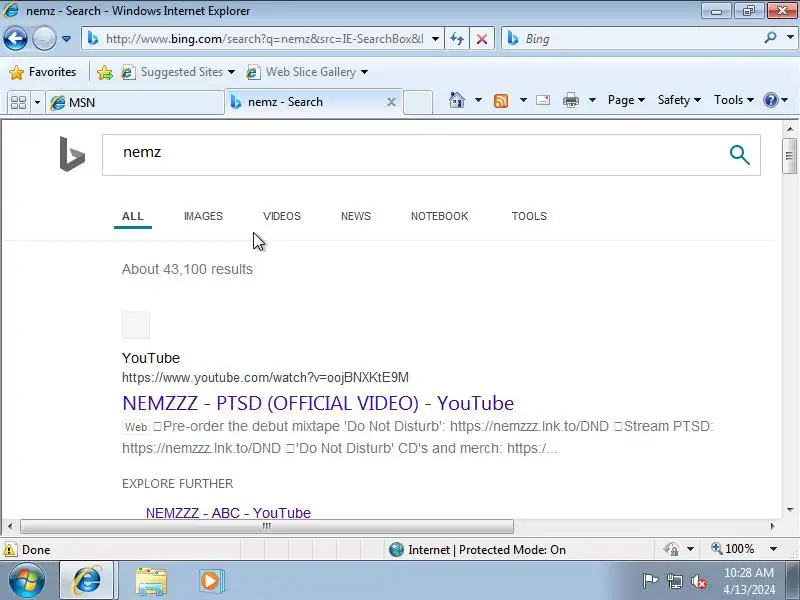Close the nemz - Search tab
This screenshot has width=800, height=600.
(x=391, y=102)
